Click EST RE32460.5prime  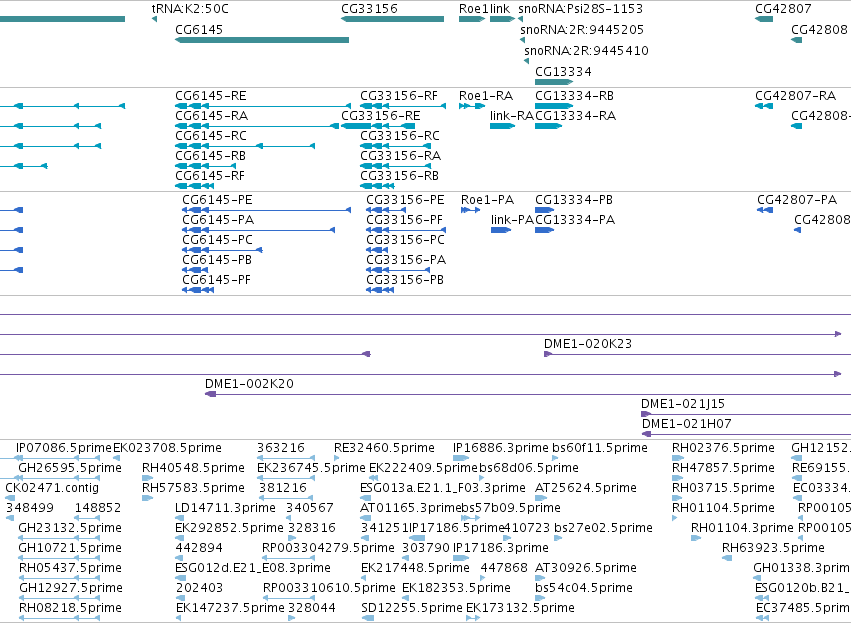pyautogui.click(x=384, y=448)
